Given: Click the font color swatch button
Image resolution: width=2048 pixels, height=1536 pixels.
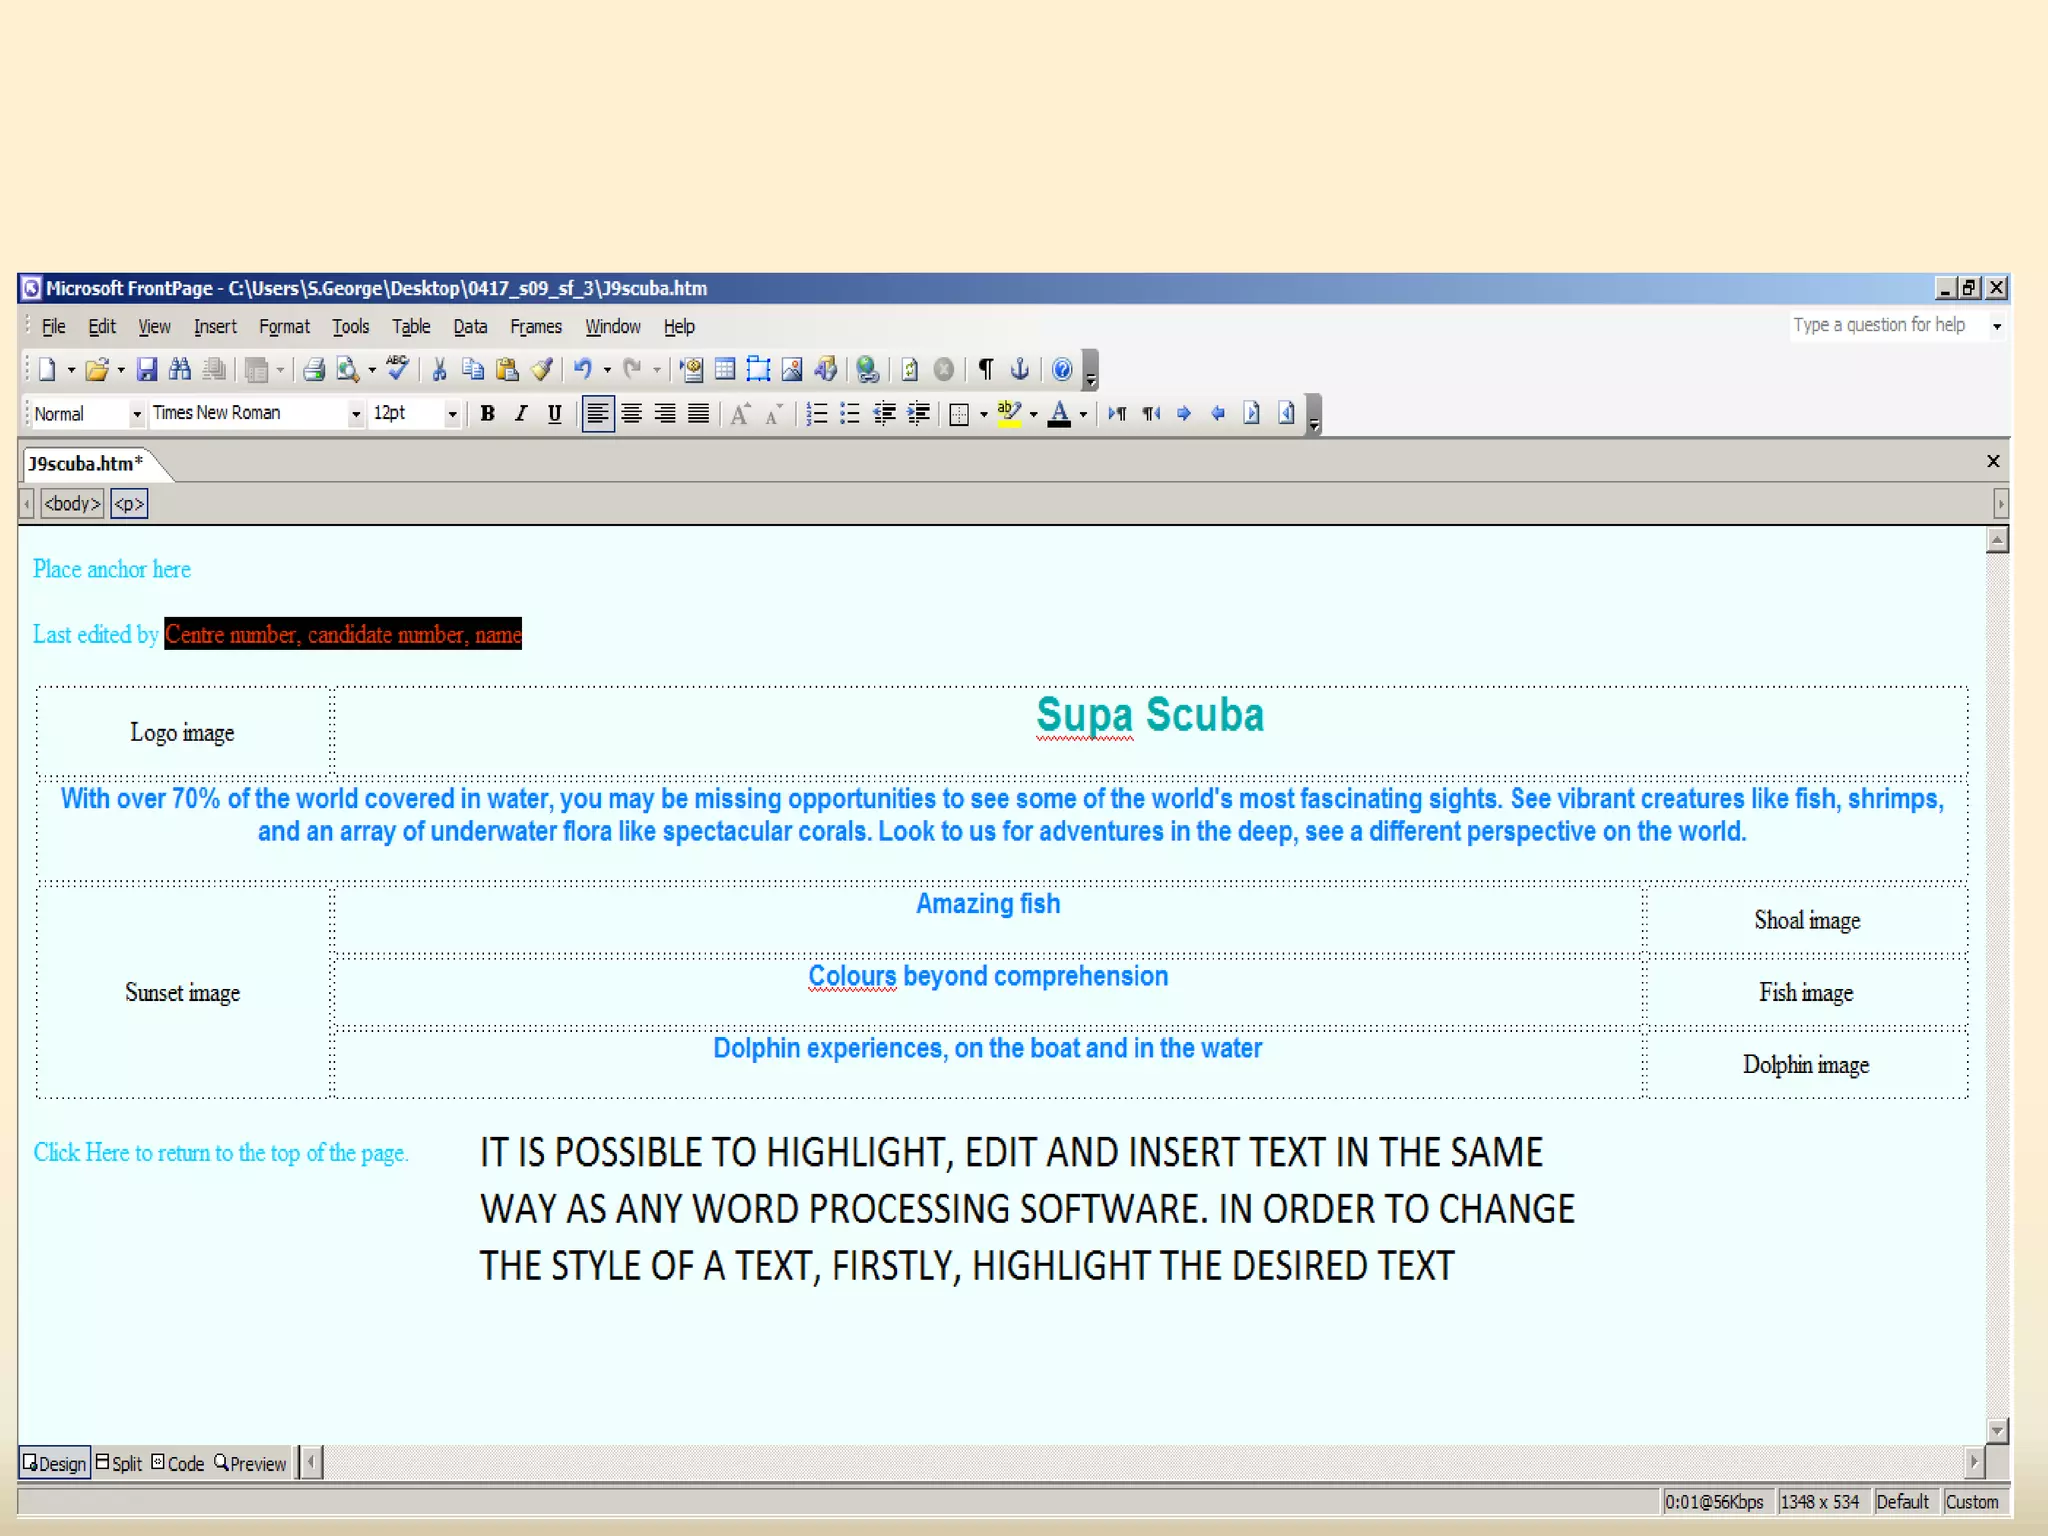Looking at the screenshot, I should pos(1060,414).
